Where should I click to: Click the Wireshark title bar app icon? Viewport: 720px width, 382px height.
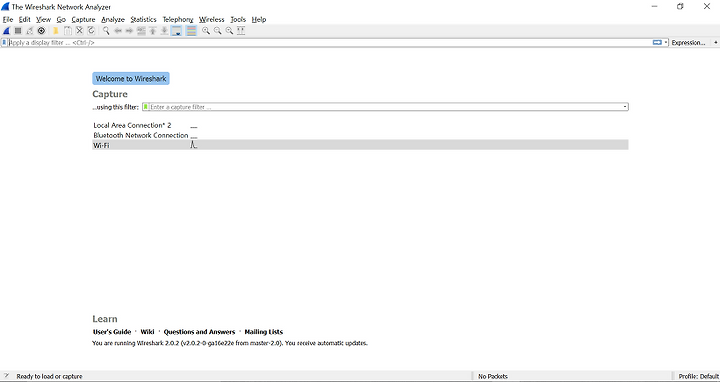point(5,6)
